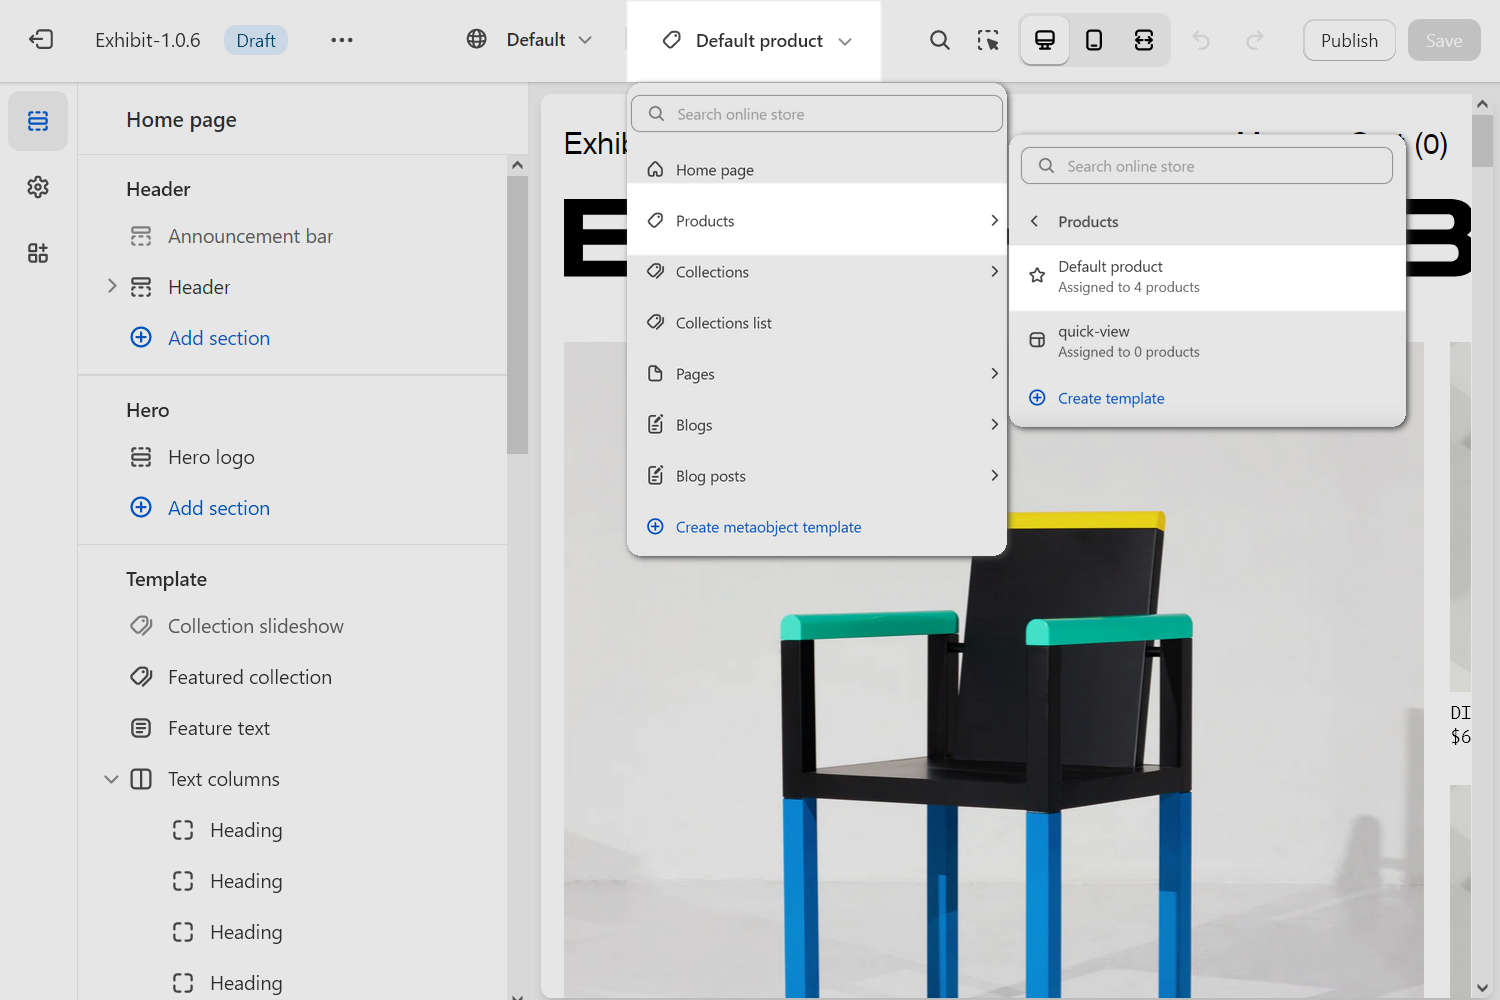Click the redo arrow icon

(x=1254, y=40)
